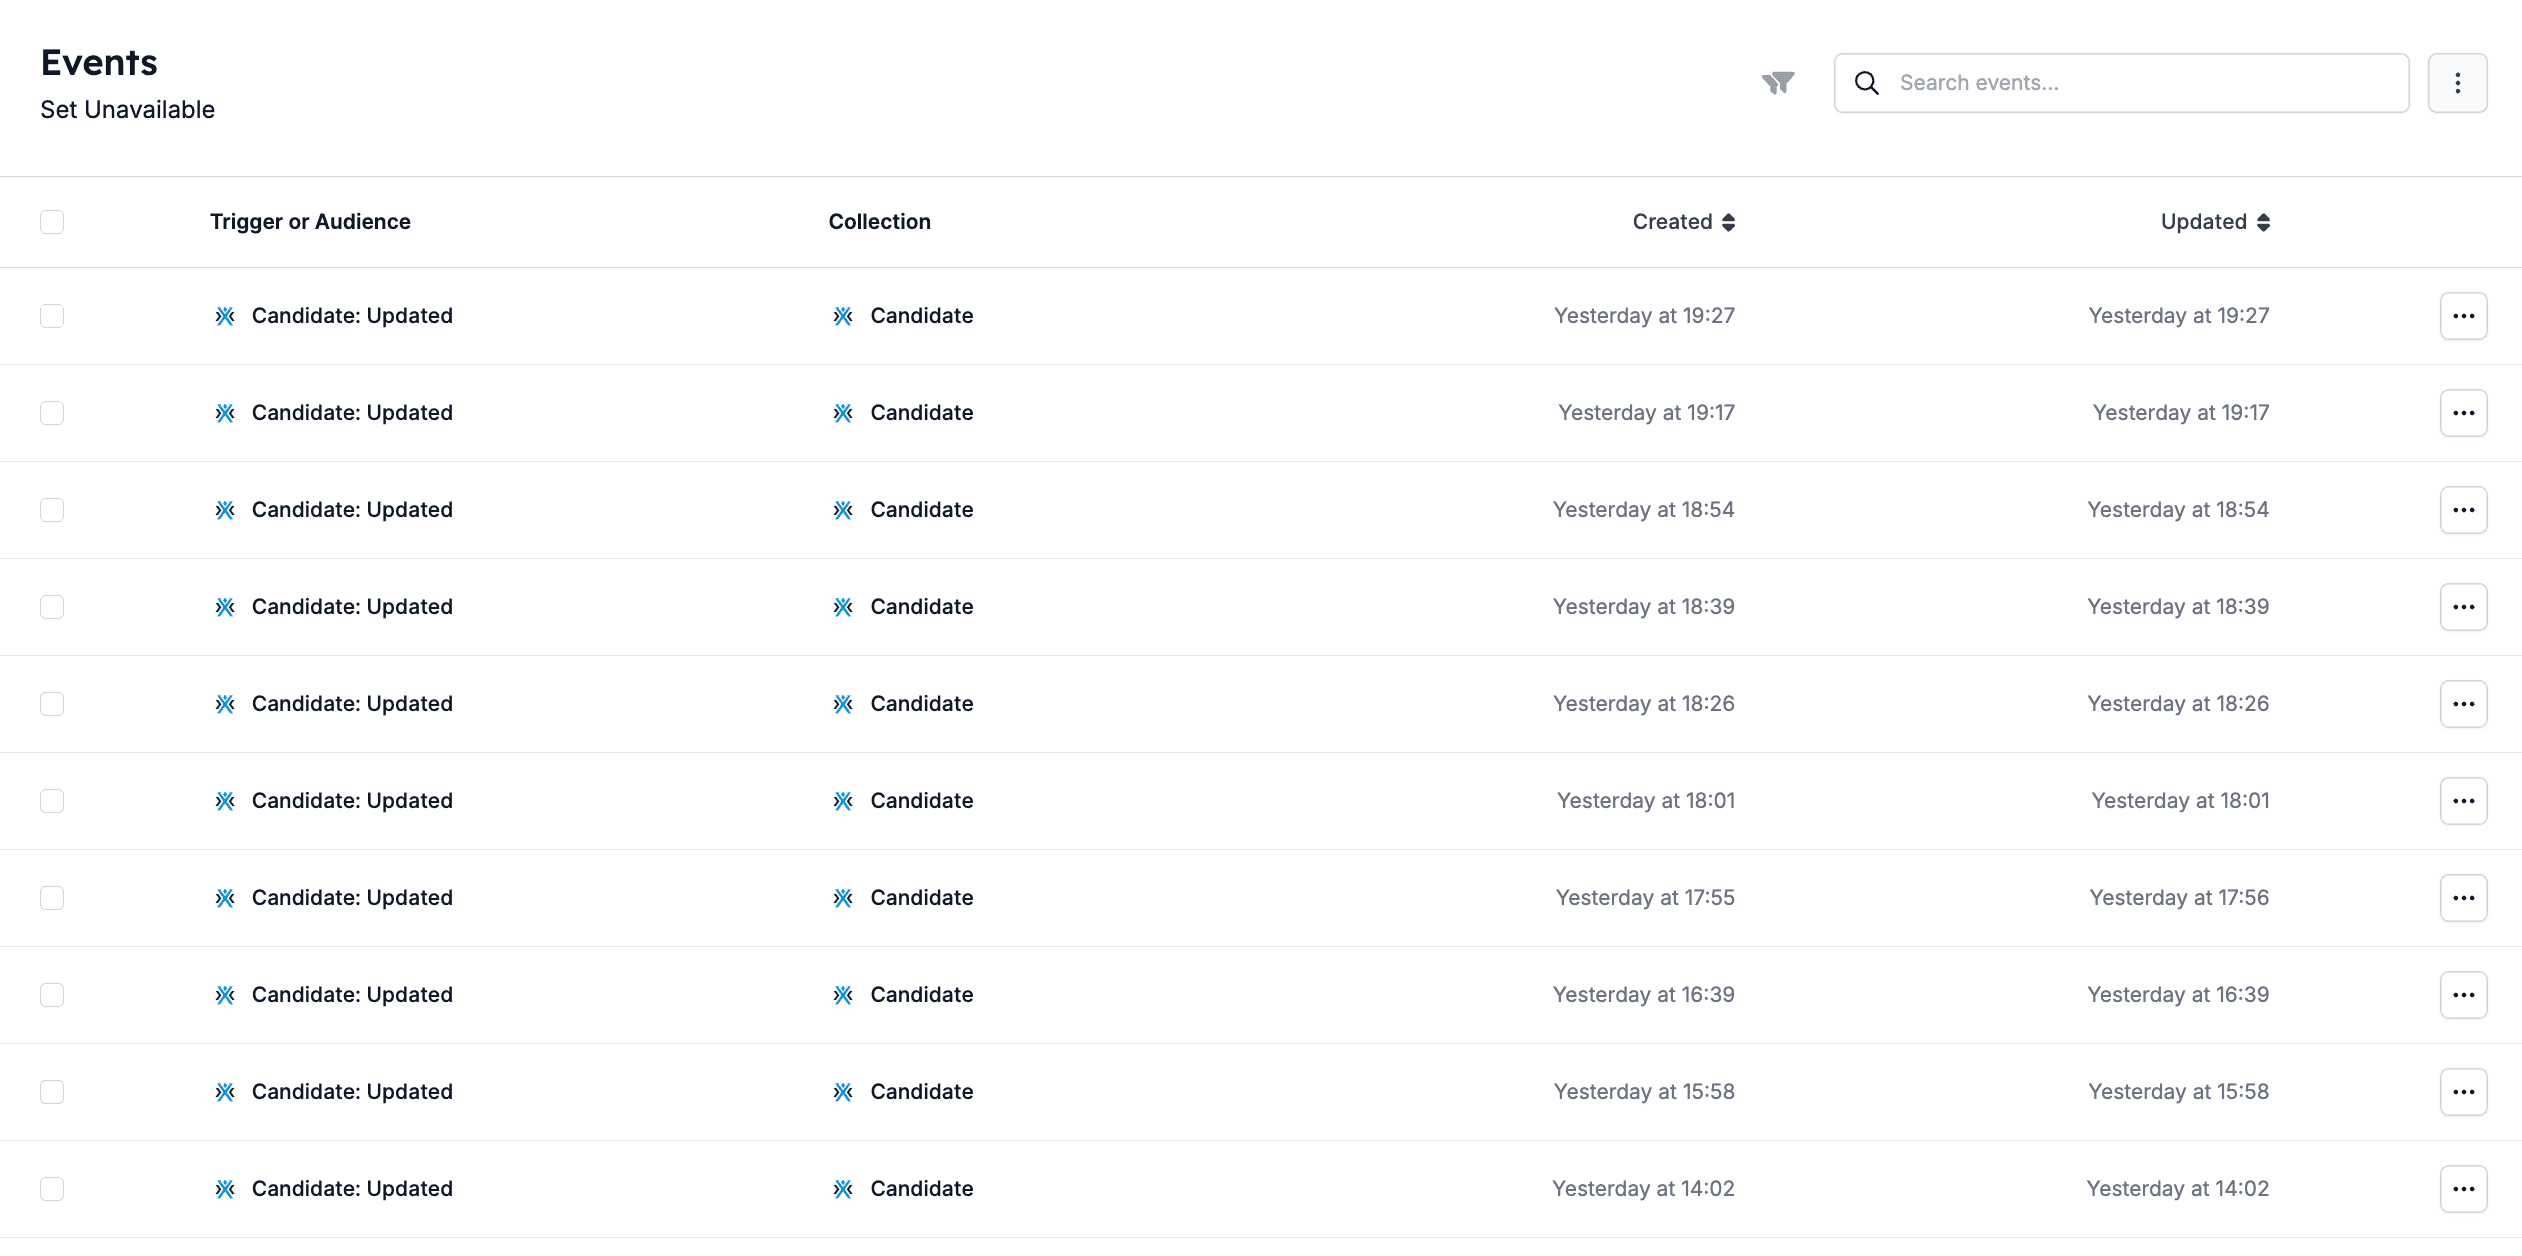The image size is (2522, 1256).
Task: Click Candidate collection text in 19:17 row
Action: (x=921, y=413)
